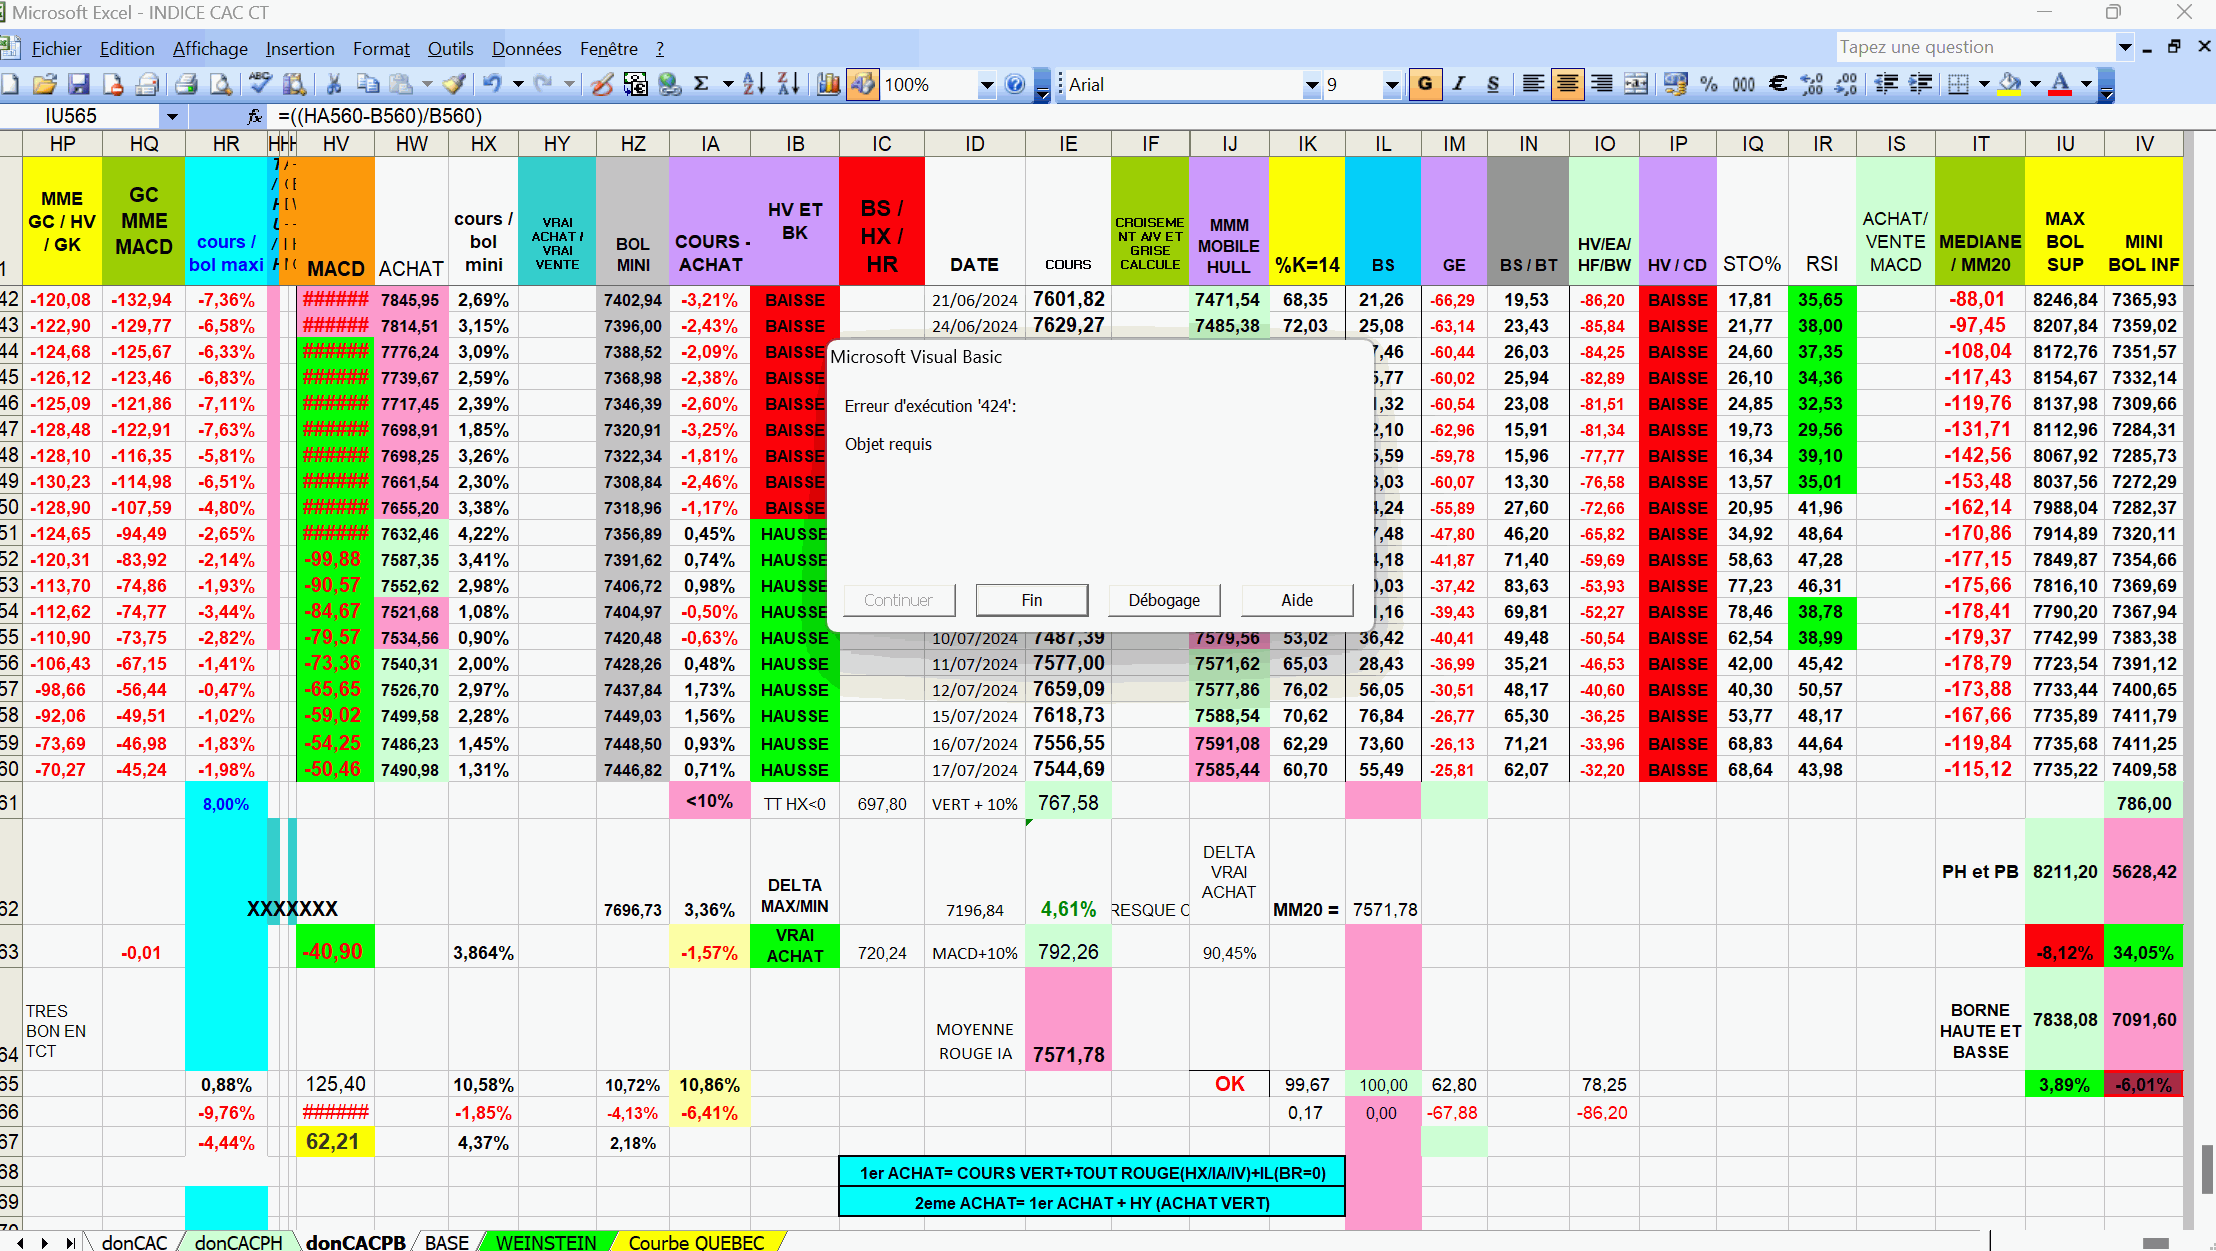Open the font size 9 dropdown
Viewport: 2216px width, 1251px height.
tap(1391, 85)
